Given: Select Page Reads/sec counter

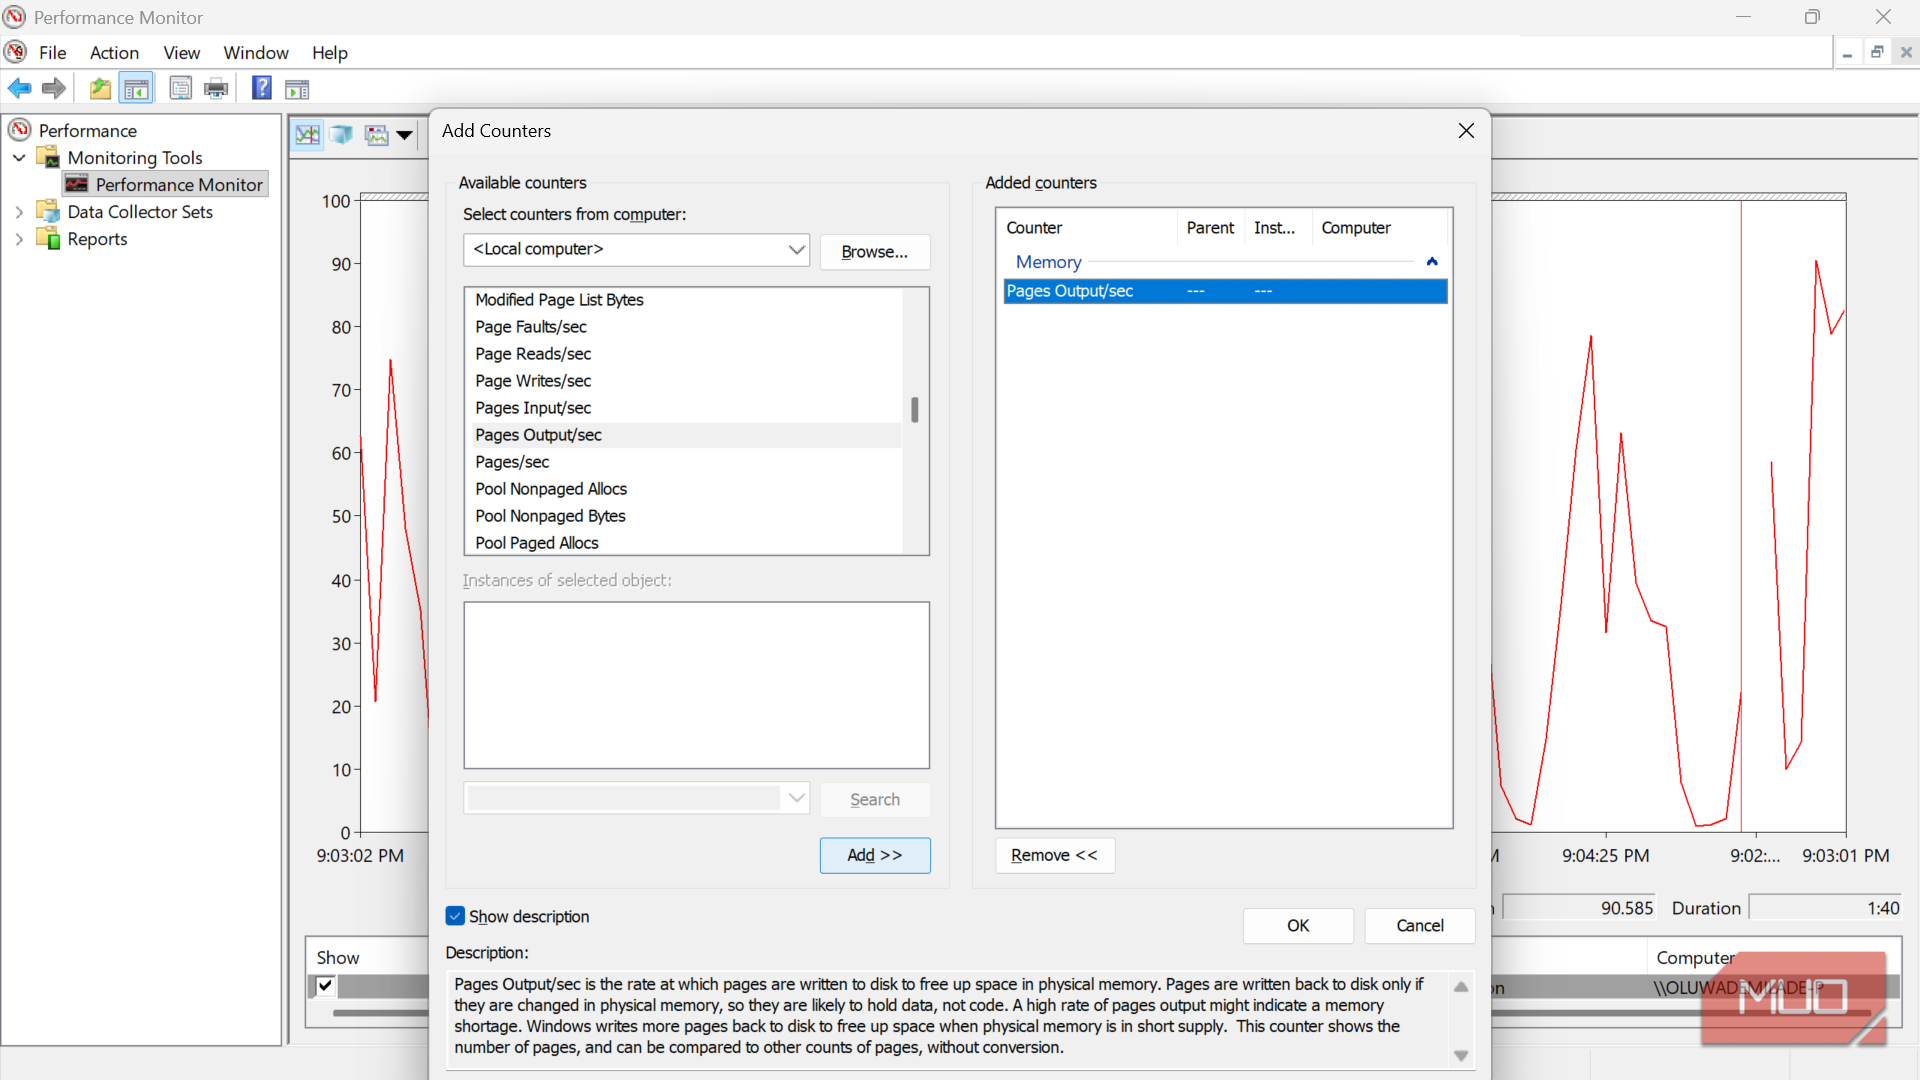Looking at the screenshot, I should point(686,354).
